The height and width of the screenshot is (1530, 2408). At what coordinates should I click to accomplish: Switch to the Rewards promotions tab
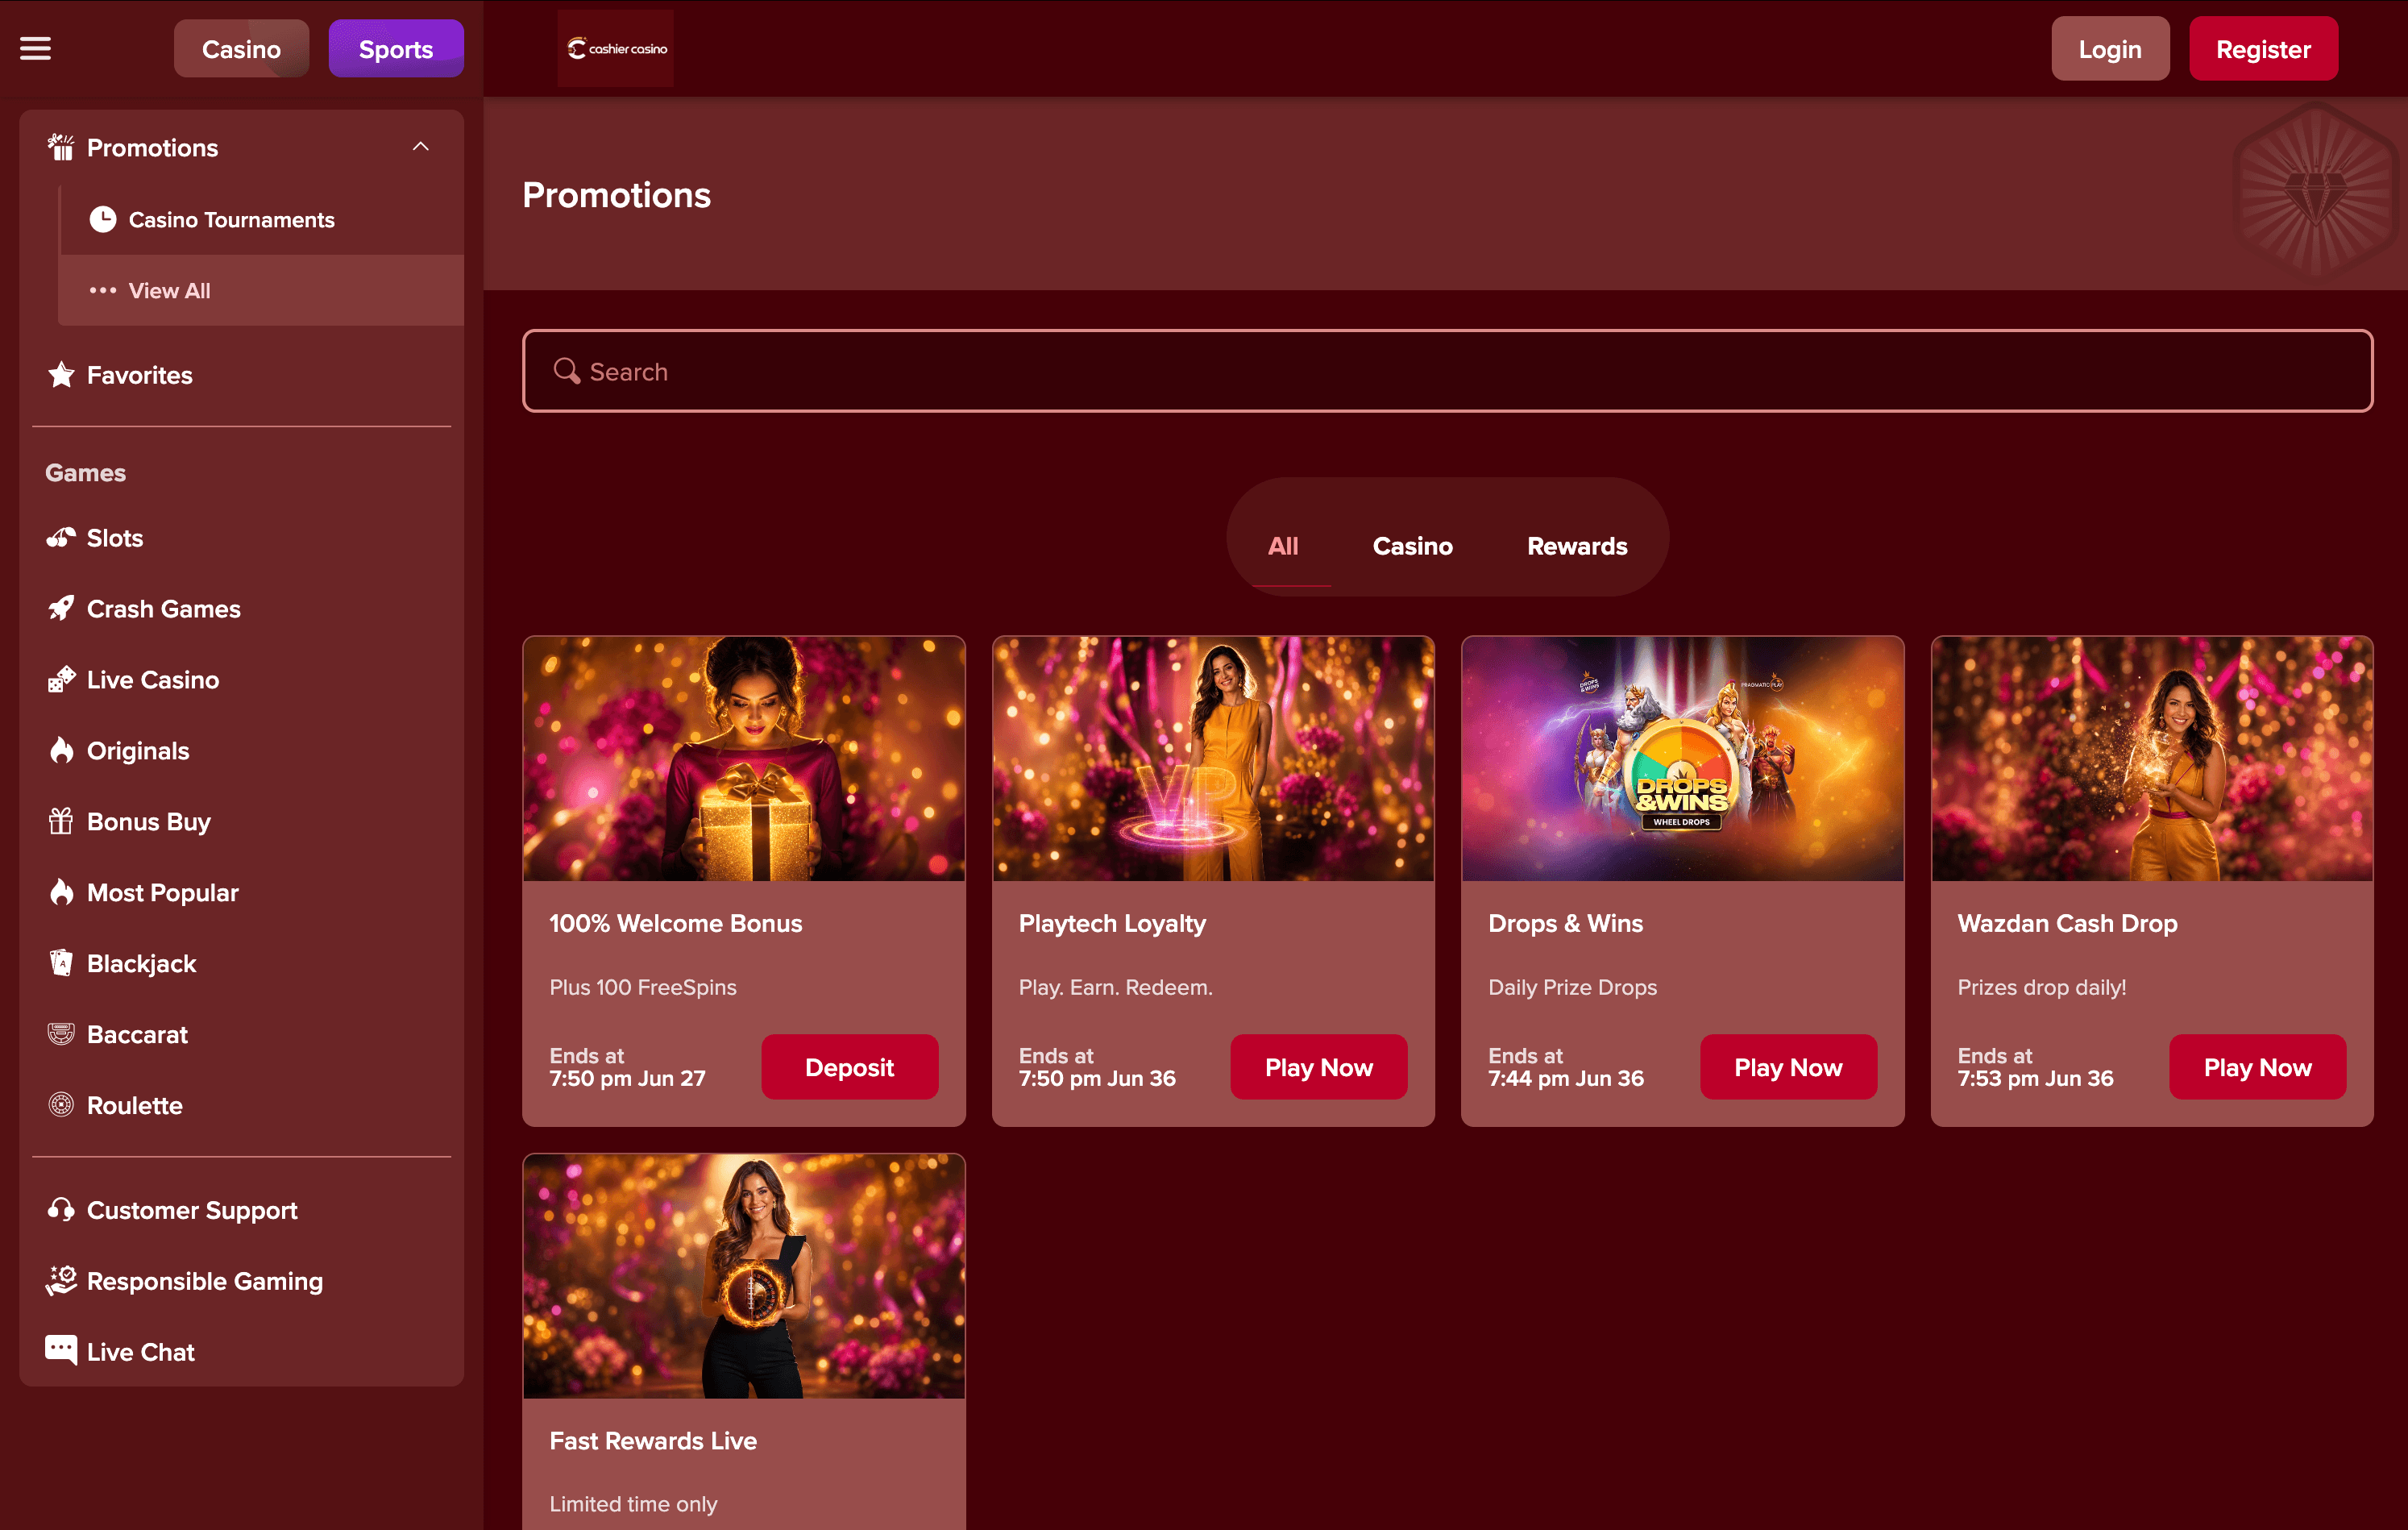point(1577,546)
